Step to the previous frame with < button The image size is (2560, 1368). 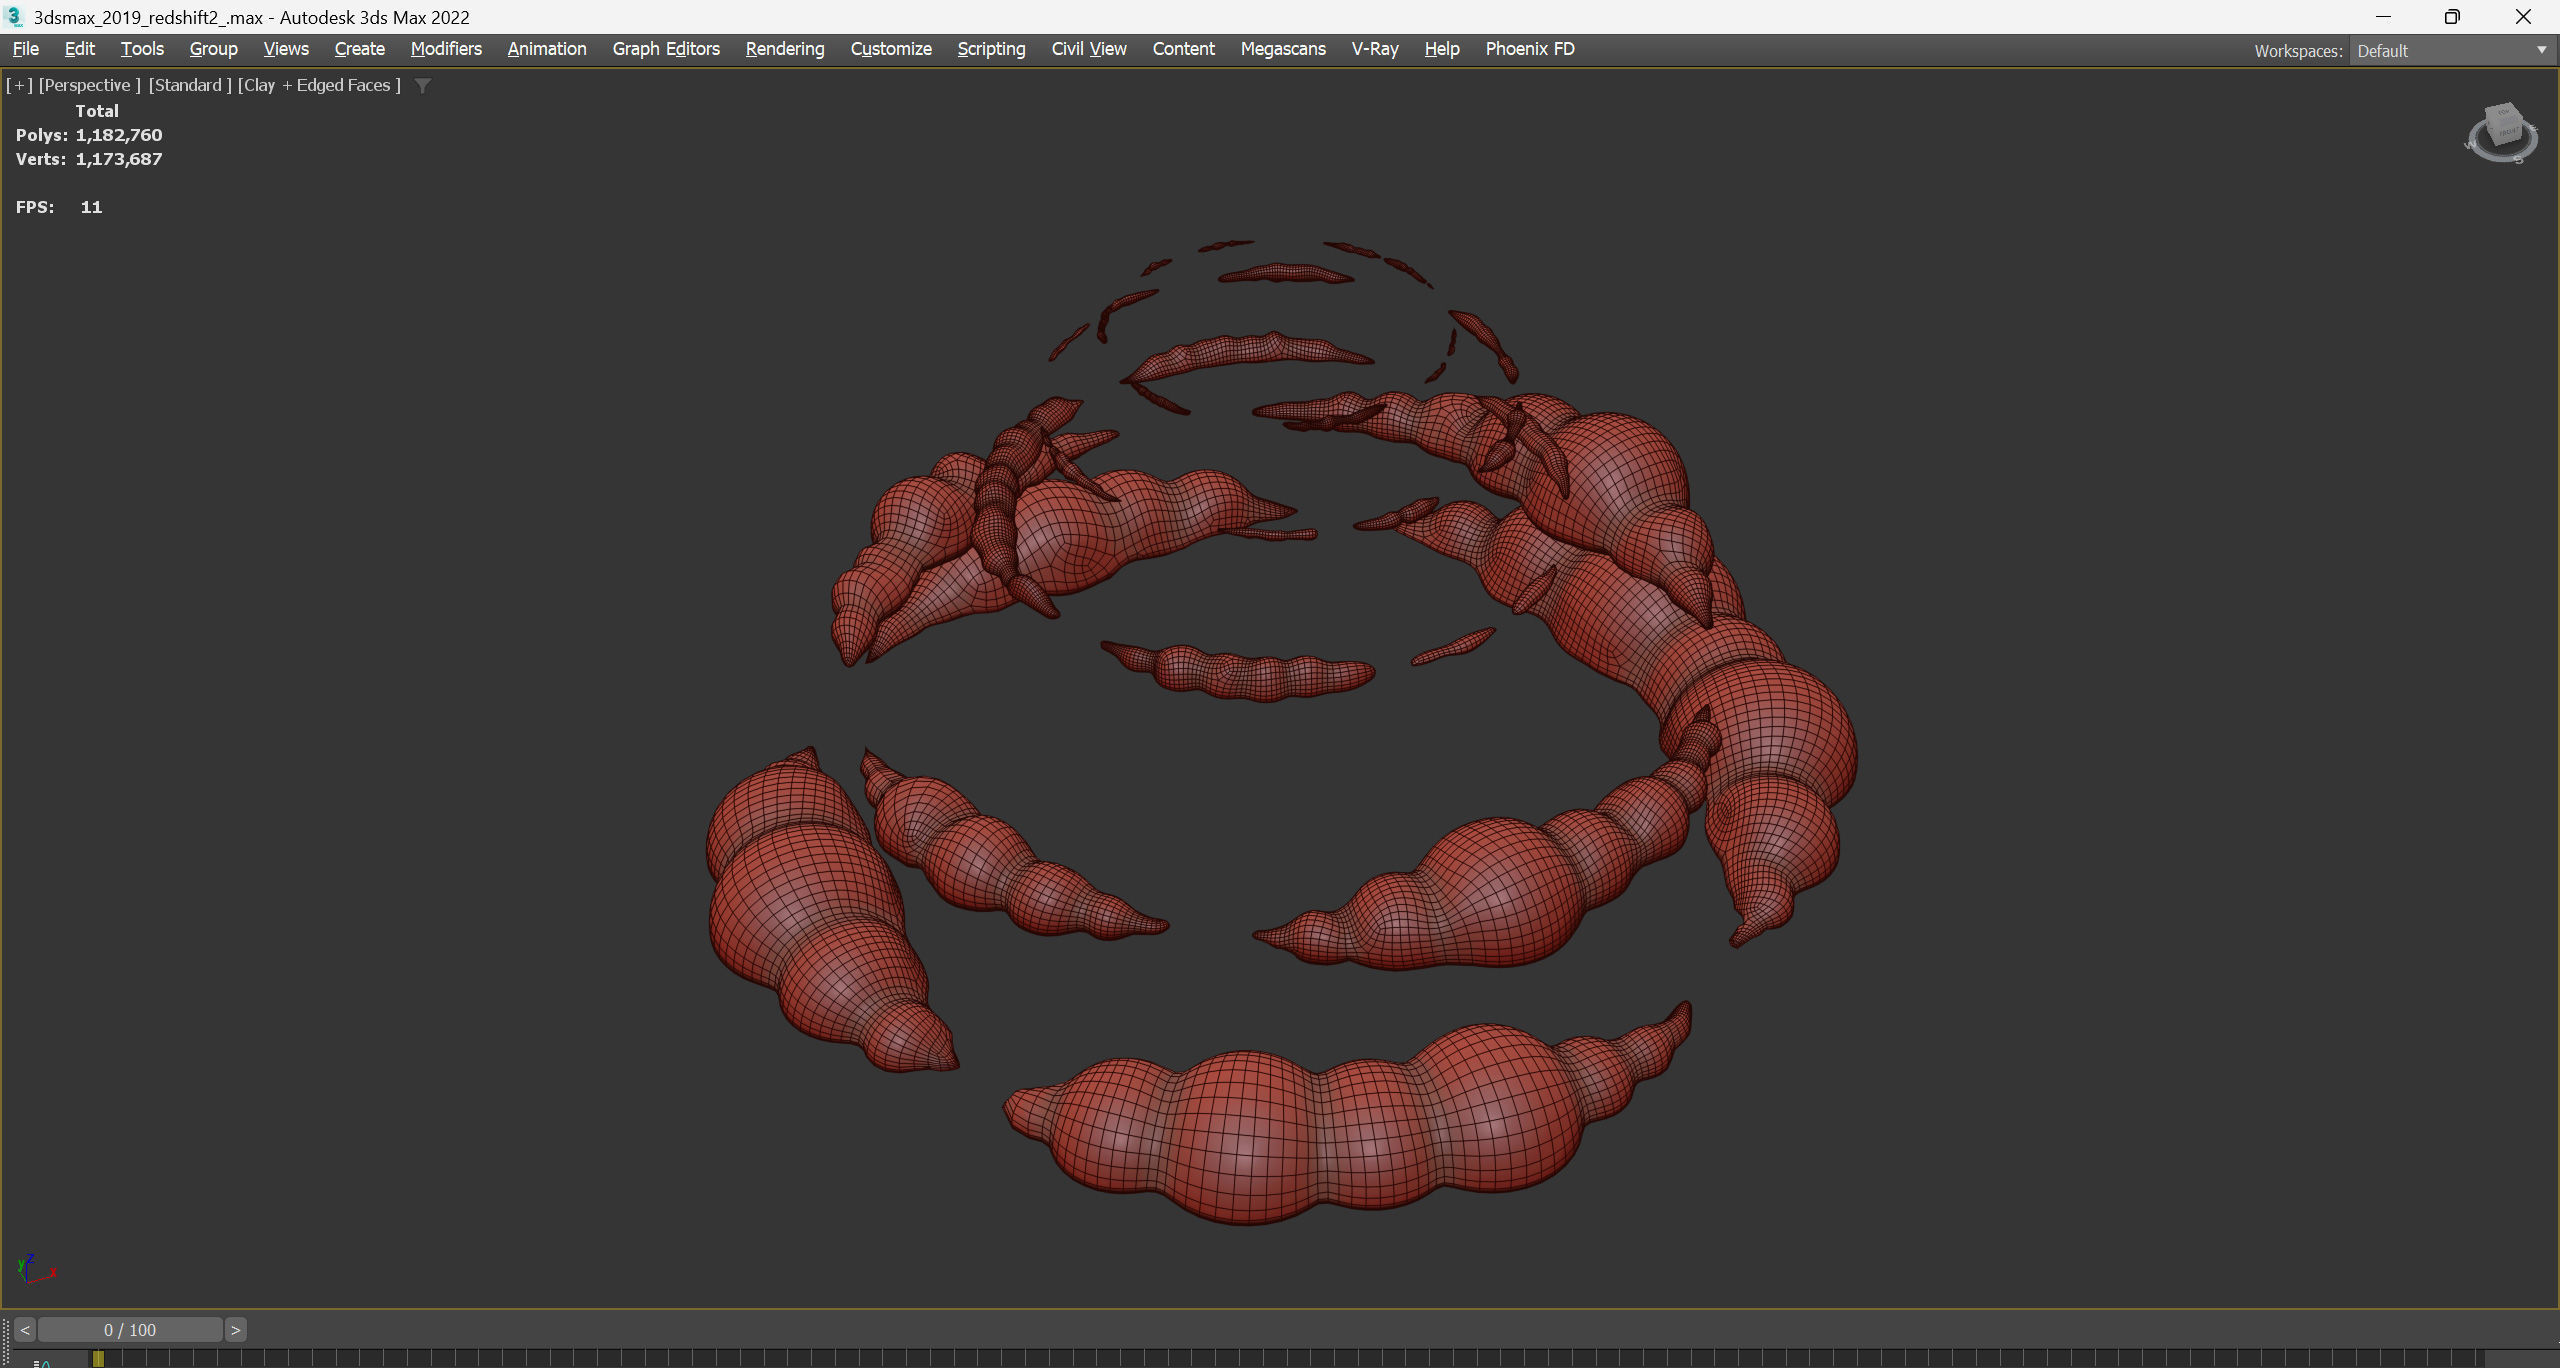pos(25,1330)
